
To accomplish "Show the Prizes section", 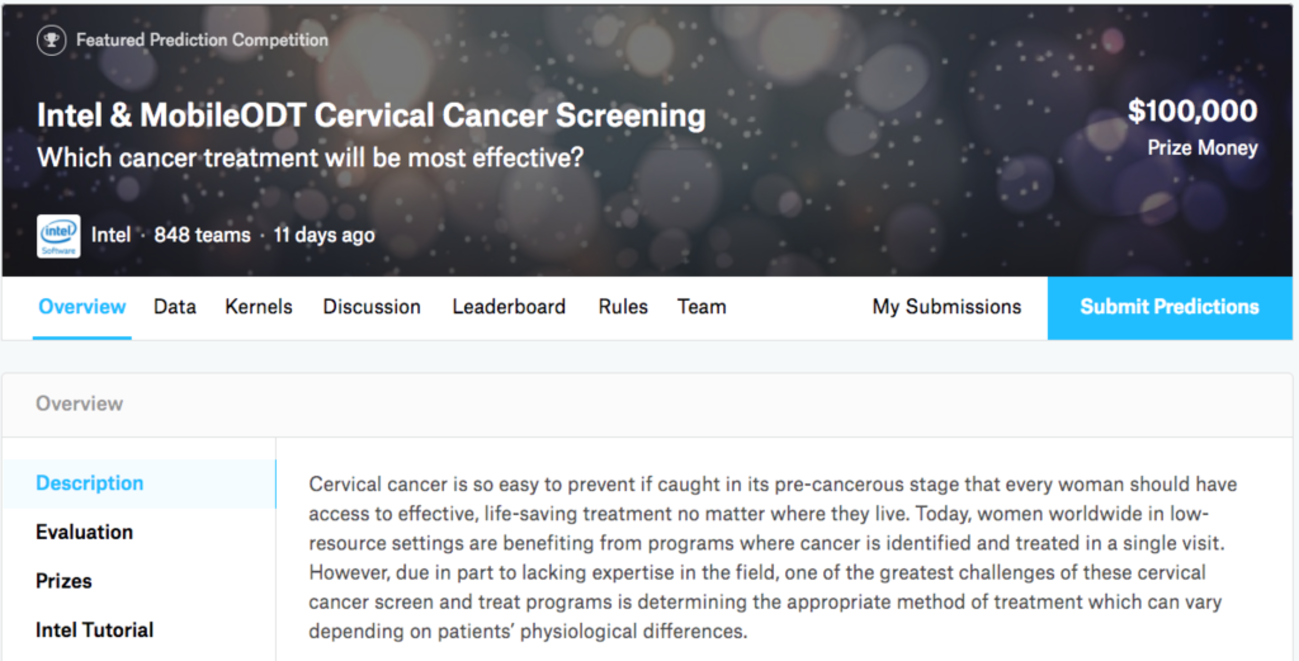I will 64,581.
